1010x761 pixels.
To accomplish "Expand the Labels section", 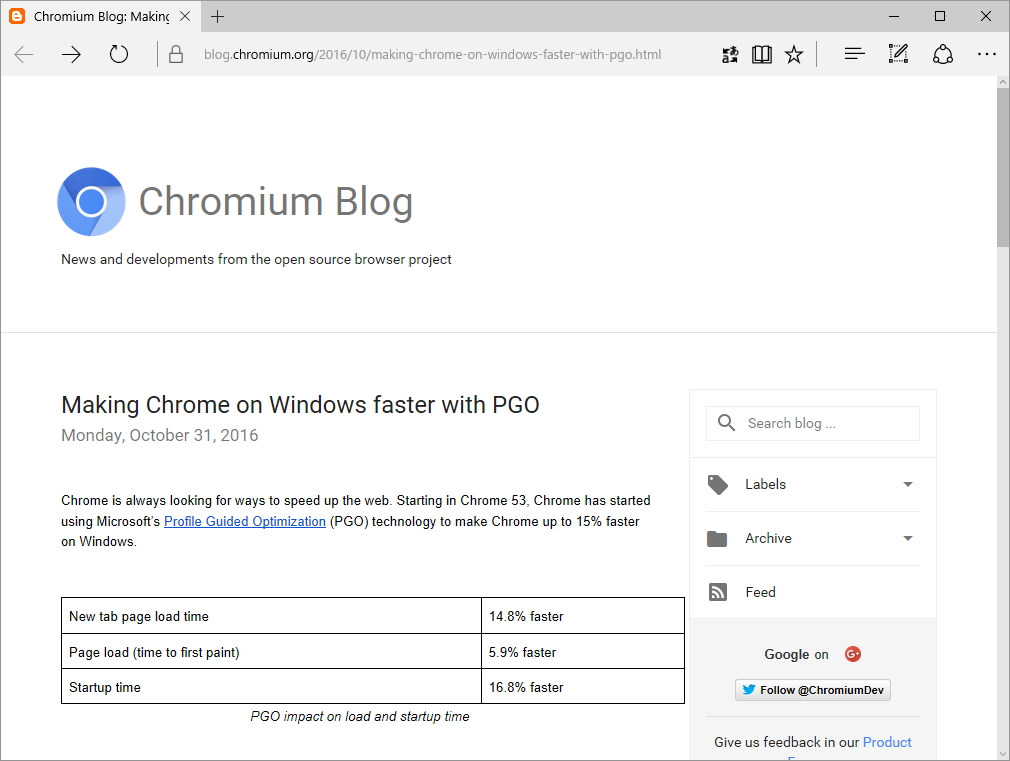I will pos(908,484).
